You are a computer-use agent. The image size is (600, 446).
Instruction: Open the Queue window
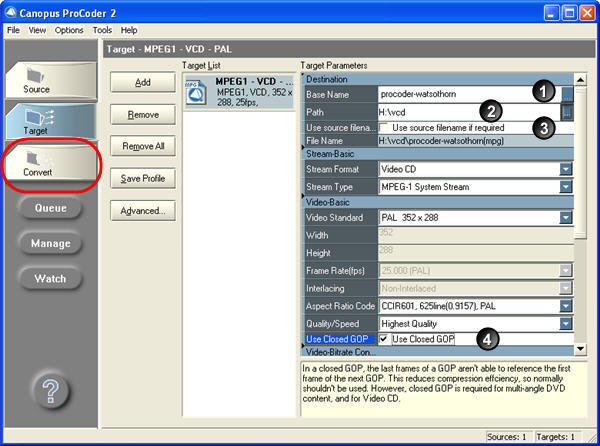[51, 208]
